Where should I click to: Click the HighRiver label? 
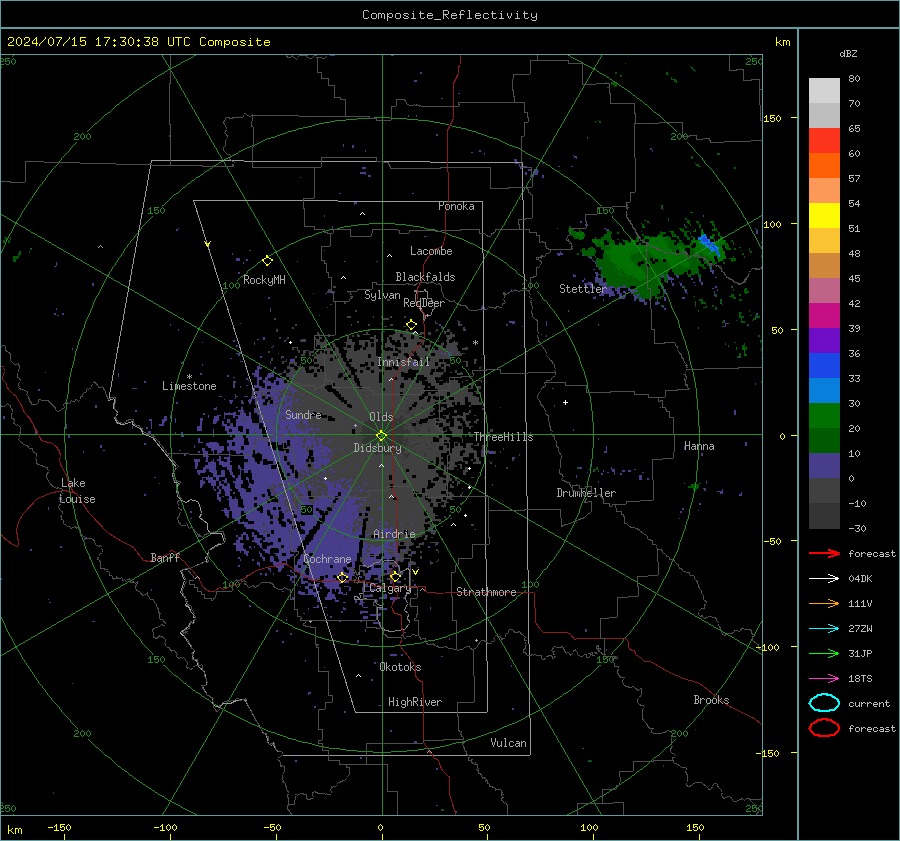click(x=415, y=702)
